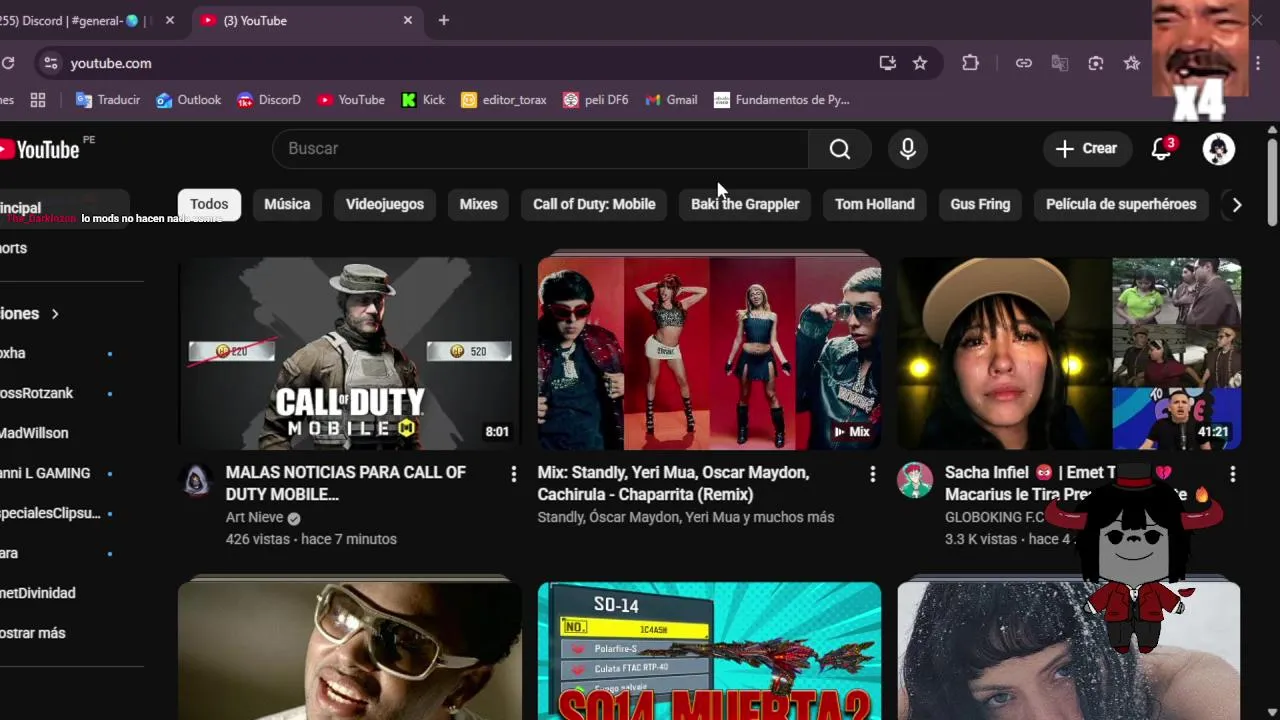Open Outlook bookmark
1280x720 pixels.
tap(188, 100)
